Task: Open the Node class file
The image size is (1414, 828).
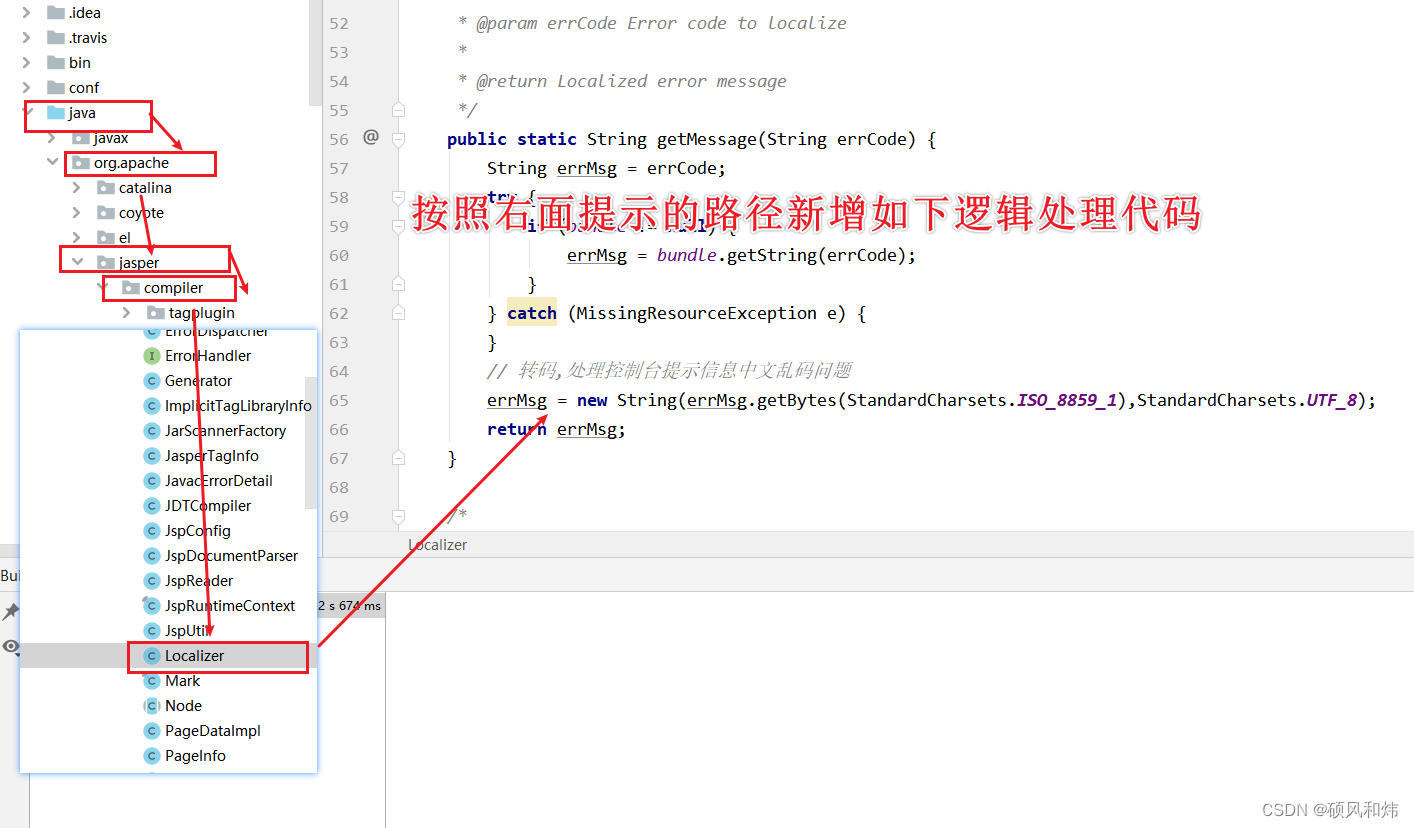Action: point(183,706)
